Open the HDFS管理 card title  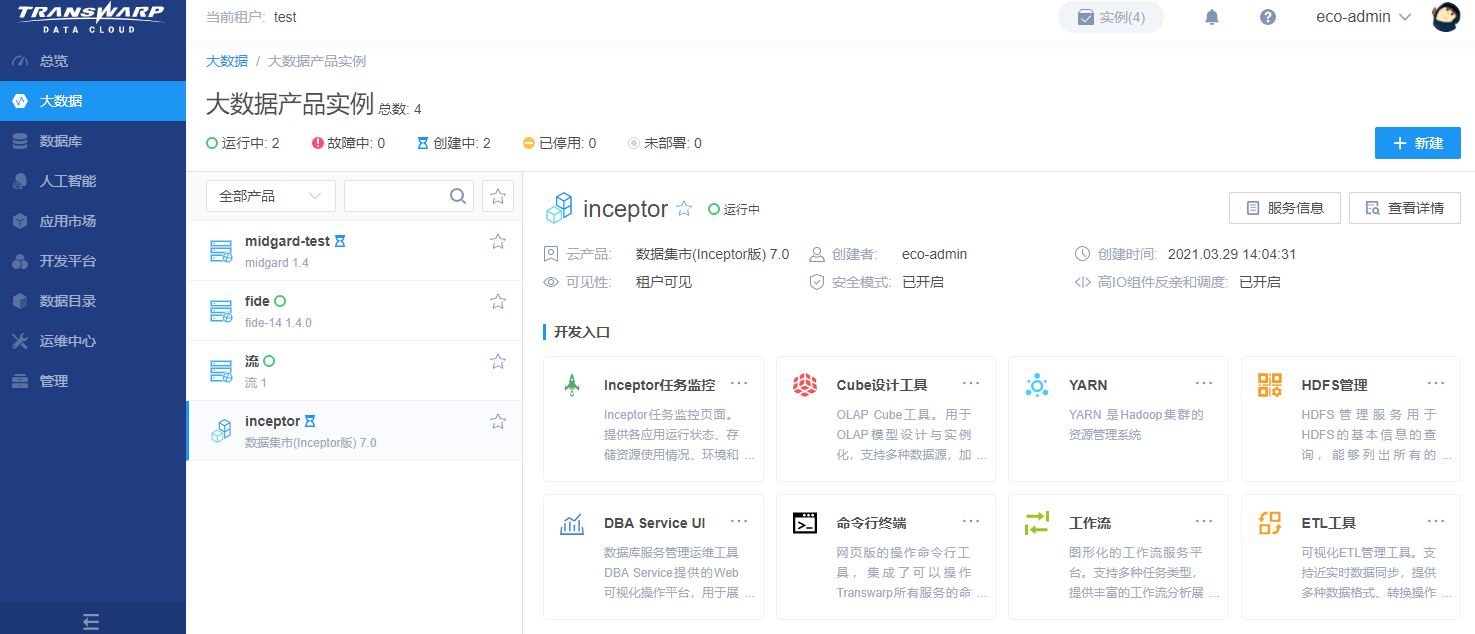[1335, 385]
